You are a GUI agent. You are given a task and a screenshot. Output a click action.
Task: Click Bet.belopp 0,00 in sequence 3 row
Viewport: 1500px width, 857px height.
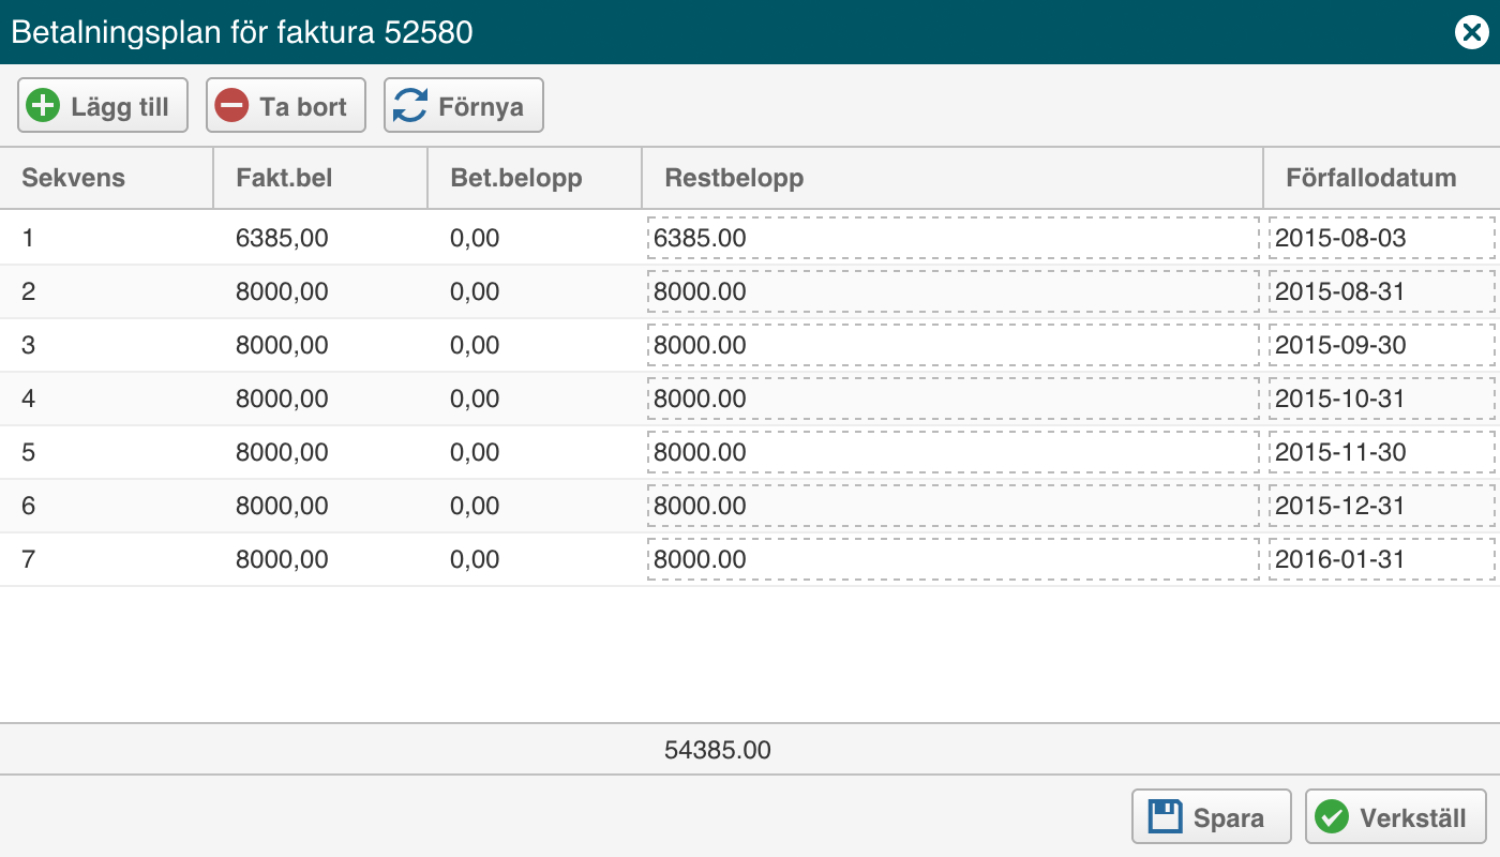click(475, 345)
